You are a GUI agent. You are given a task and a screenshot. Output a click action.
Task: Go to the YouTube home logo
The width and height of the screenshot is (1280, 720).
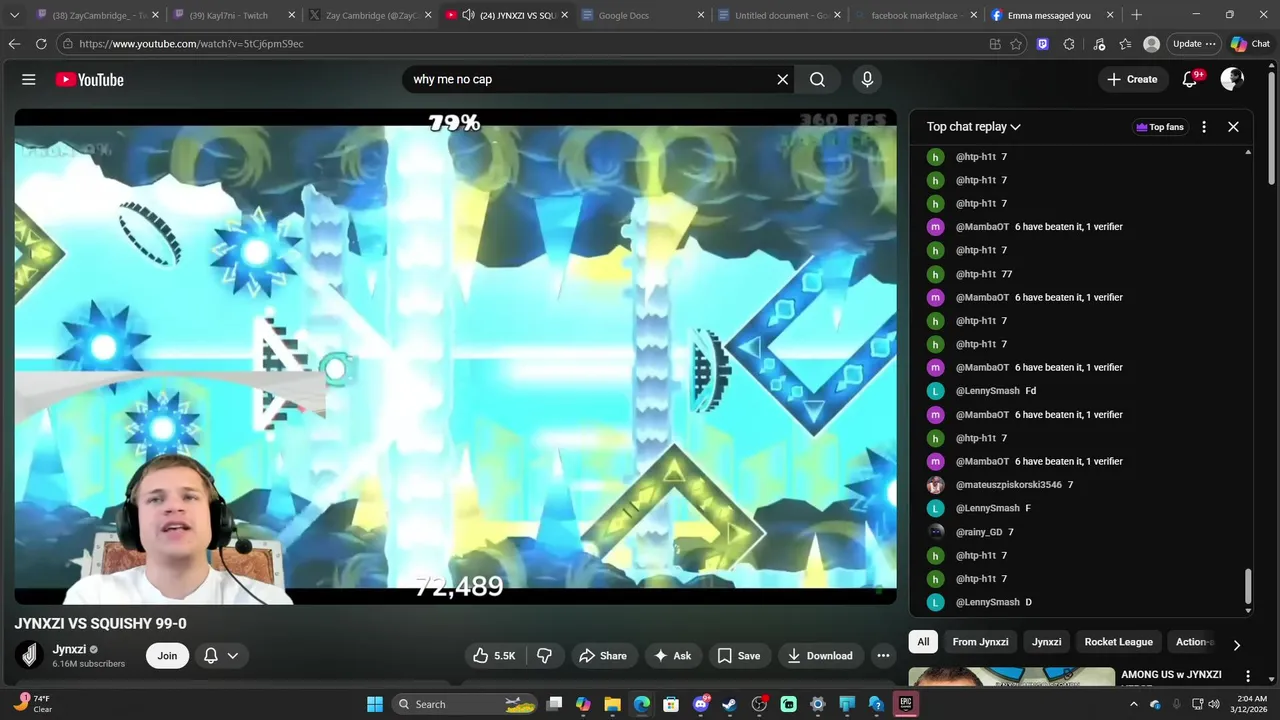click(x=90, y=80)
